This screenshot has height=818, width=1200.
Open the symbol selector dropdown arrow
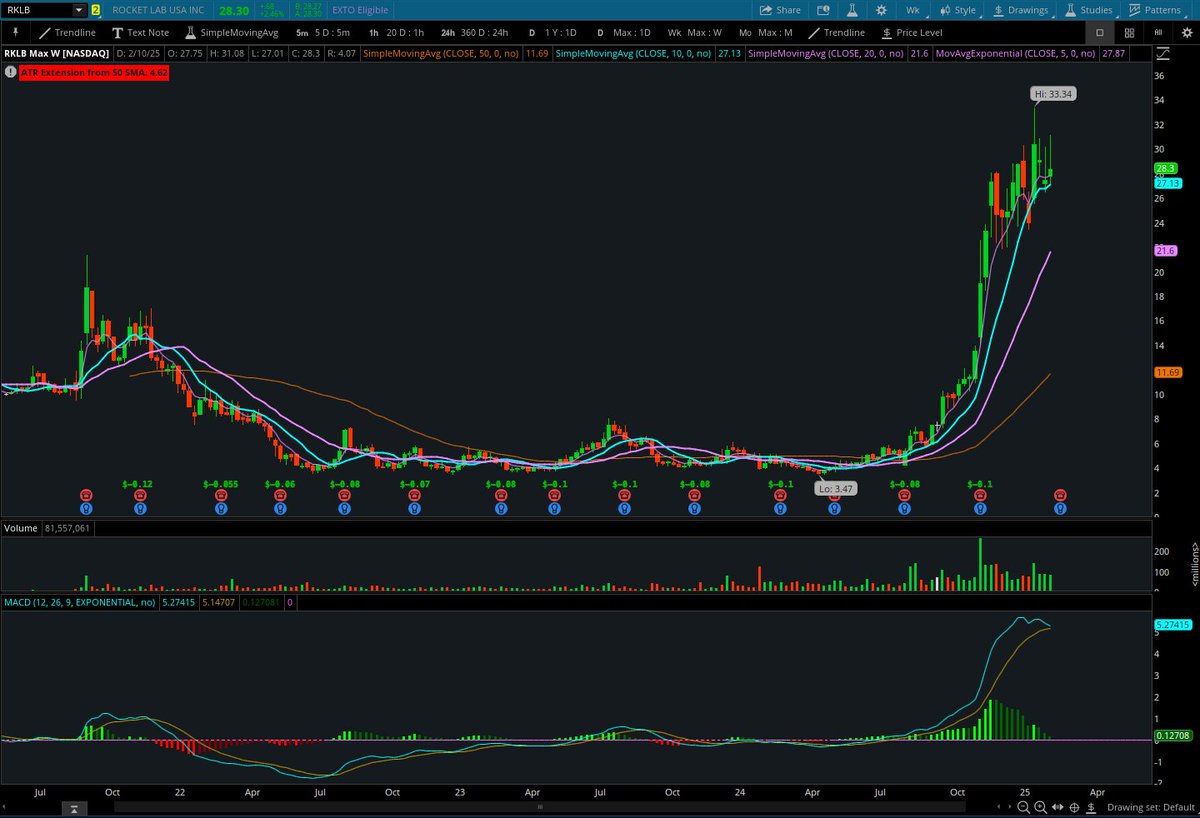click(79, 9)
